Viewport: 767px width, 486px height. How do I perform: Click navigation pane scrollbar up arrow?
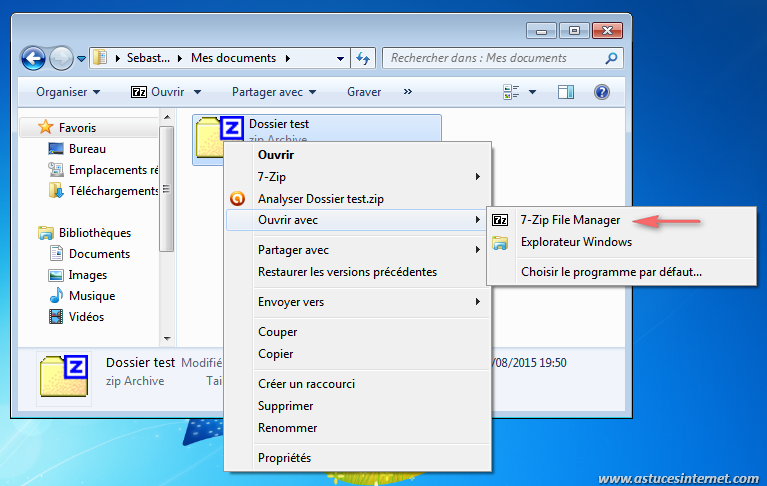(x=167, y=117)
